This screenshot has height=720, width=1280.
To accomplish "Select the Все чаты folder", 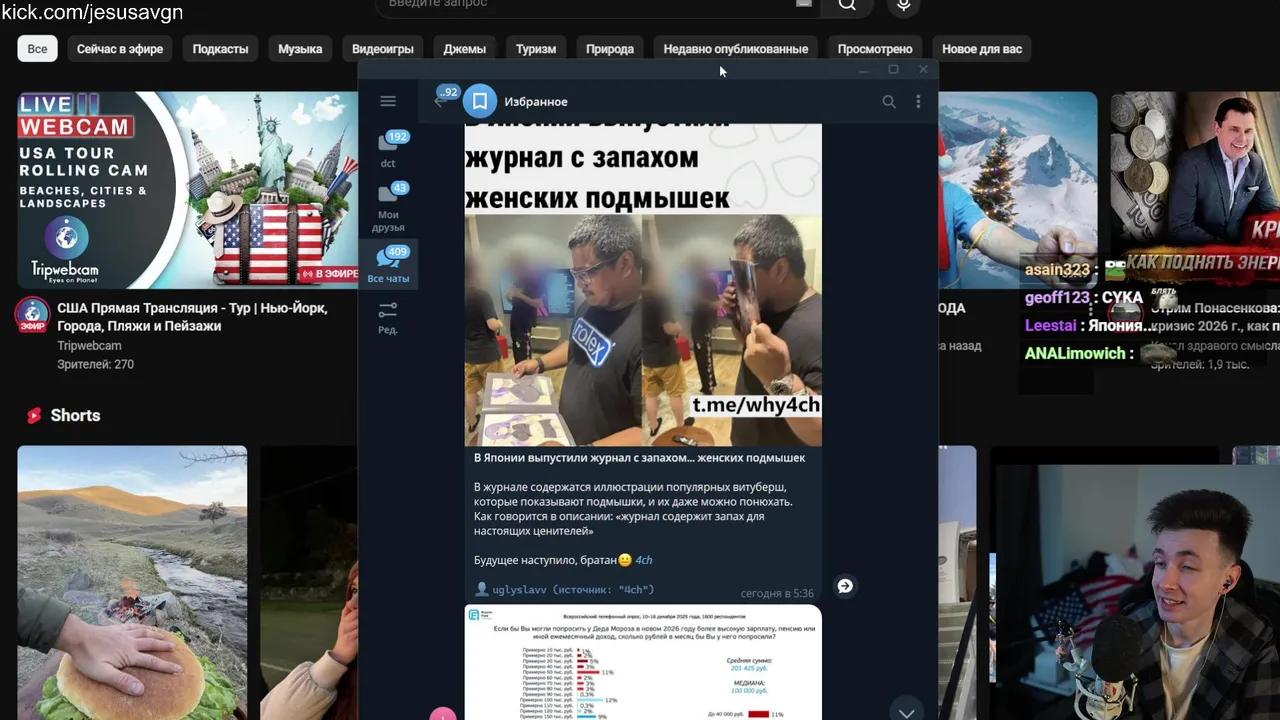I will [x=388, y=264].
